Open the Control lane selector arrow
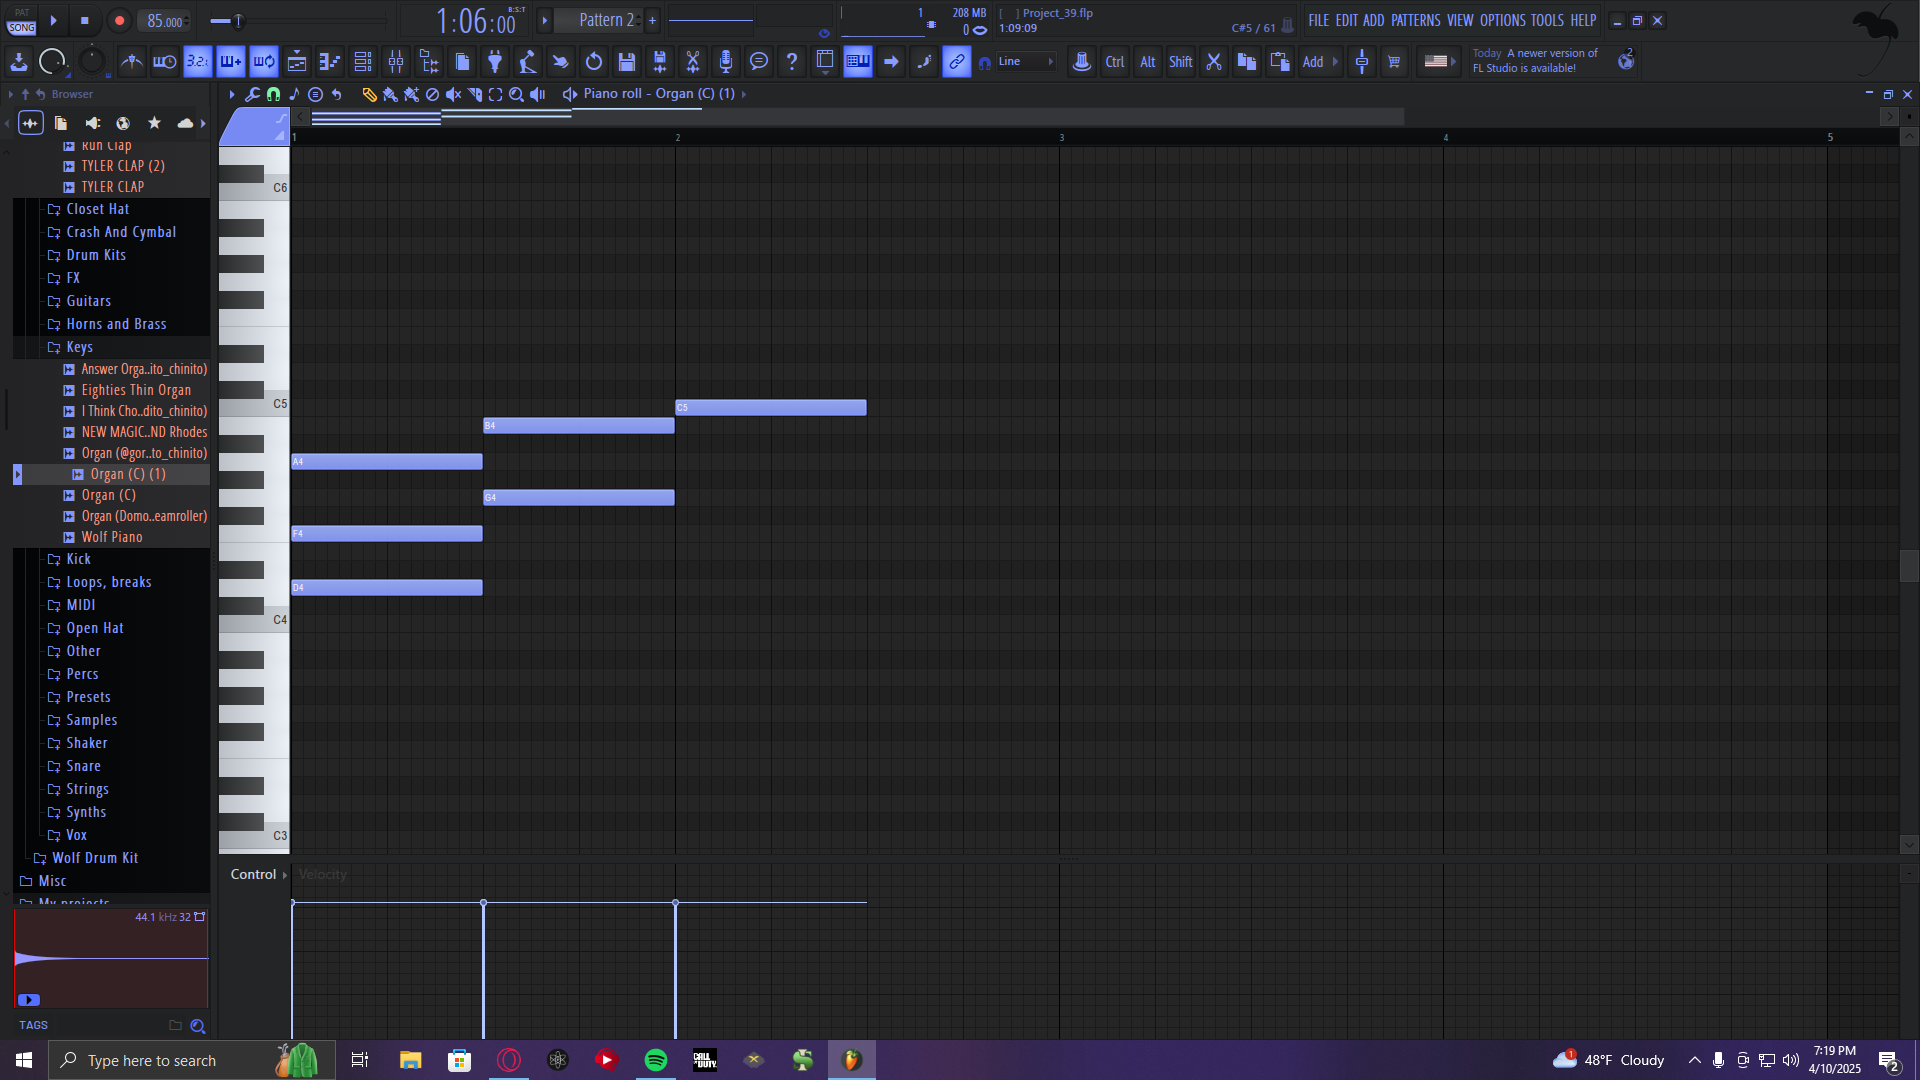The height and width of the screenshot is (1080, 1920). tap(285, 875)
